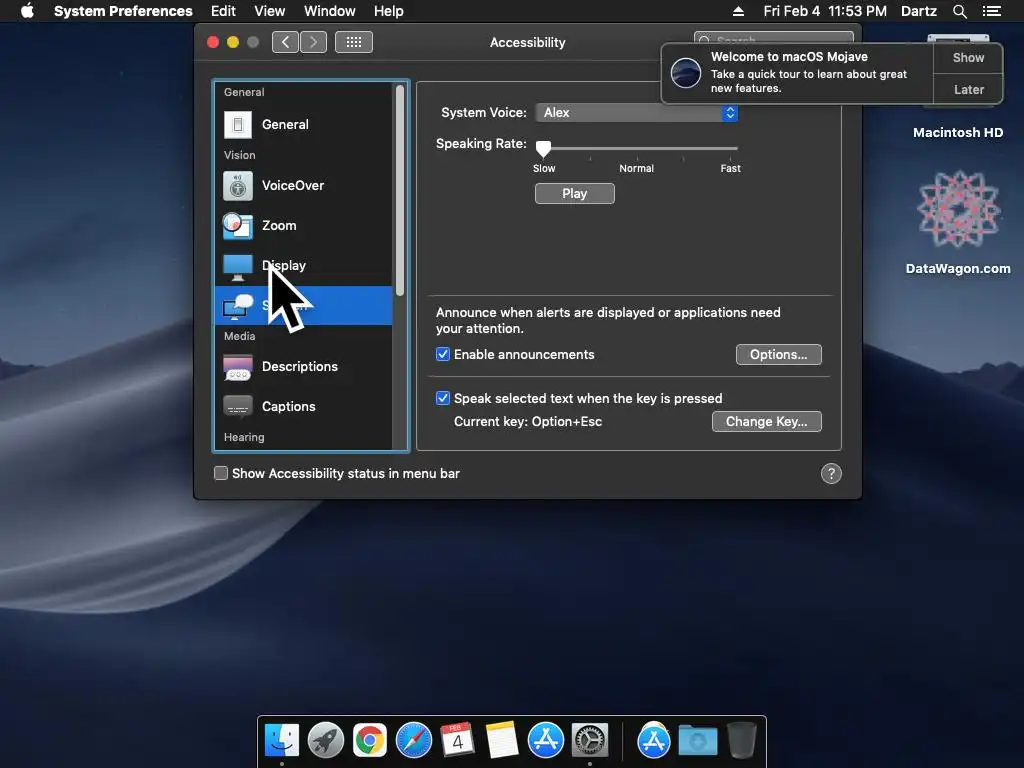Open announcement Options

[x=778, y=355]
